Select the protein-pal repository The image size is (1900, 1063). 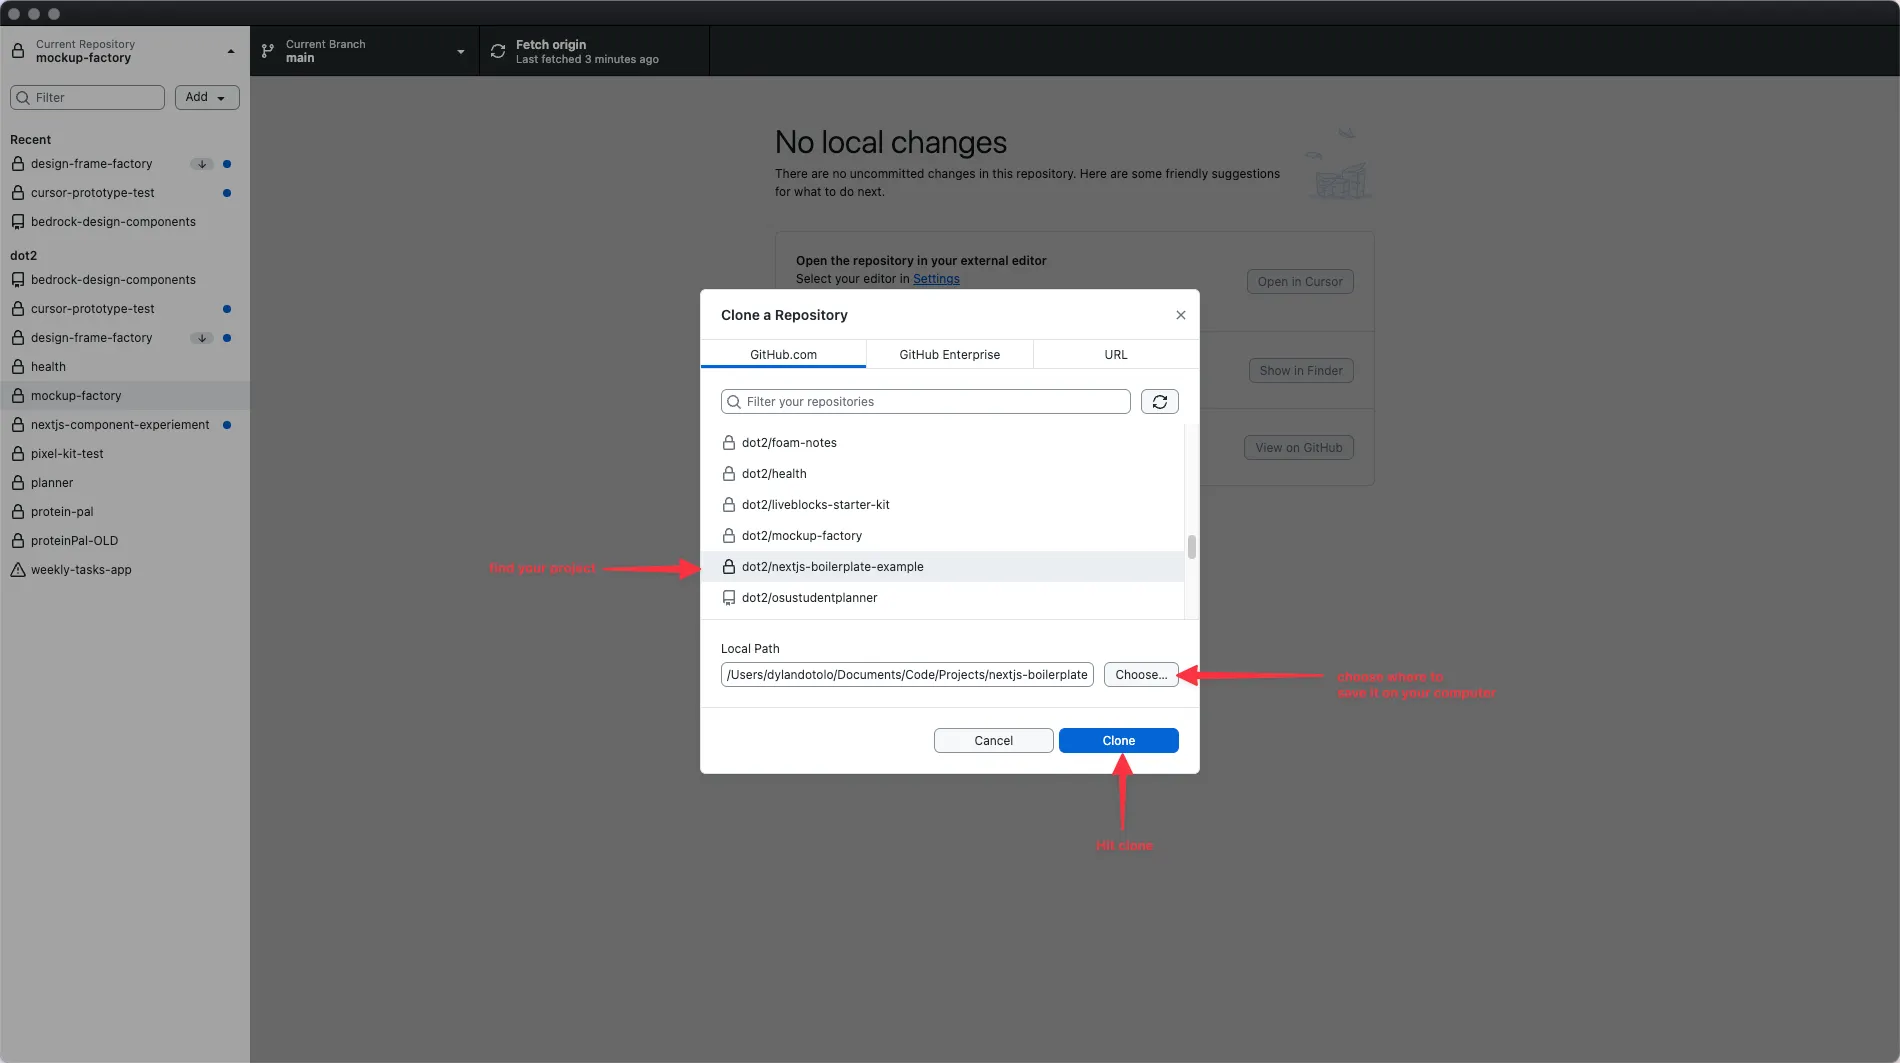(125, 512)
